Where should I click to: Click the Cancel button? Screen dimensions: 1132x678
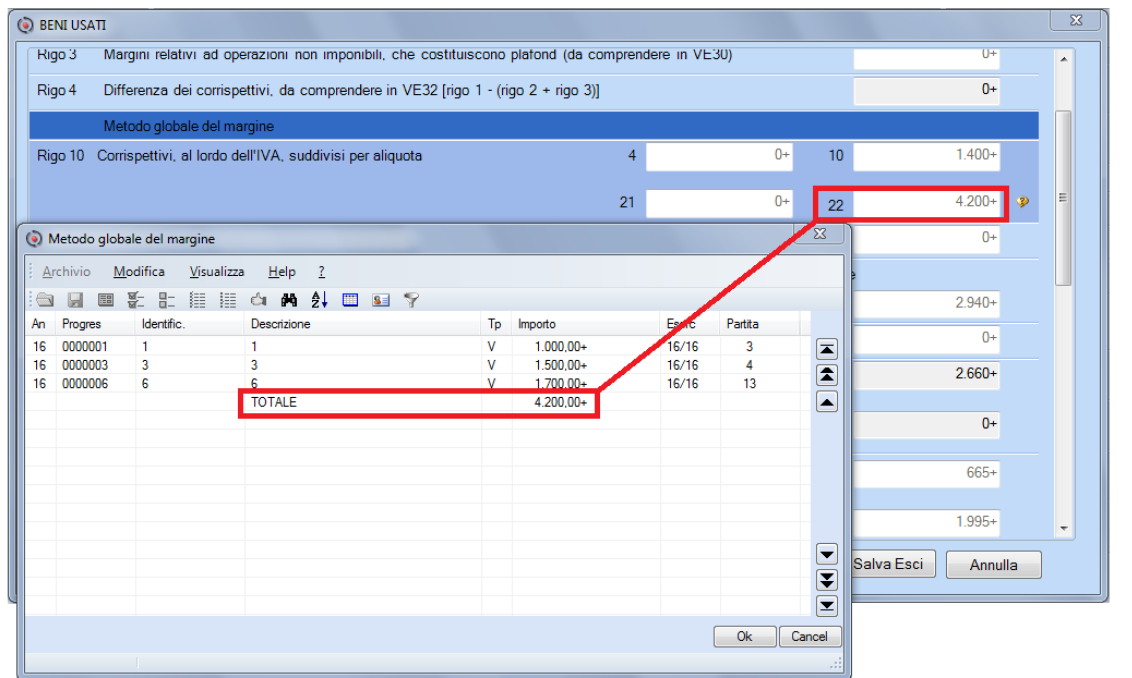809,636
